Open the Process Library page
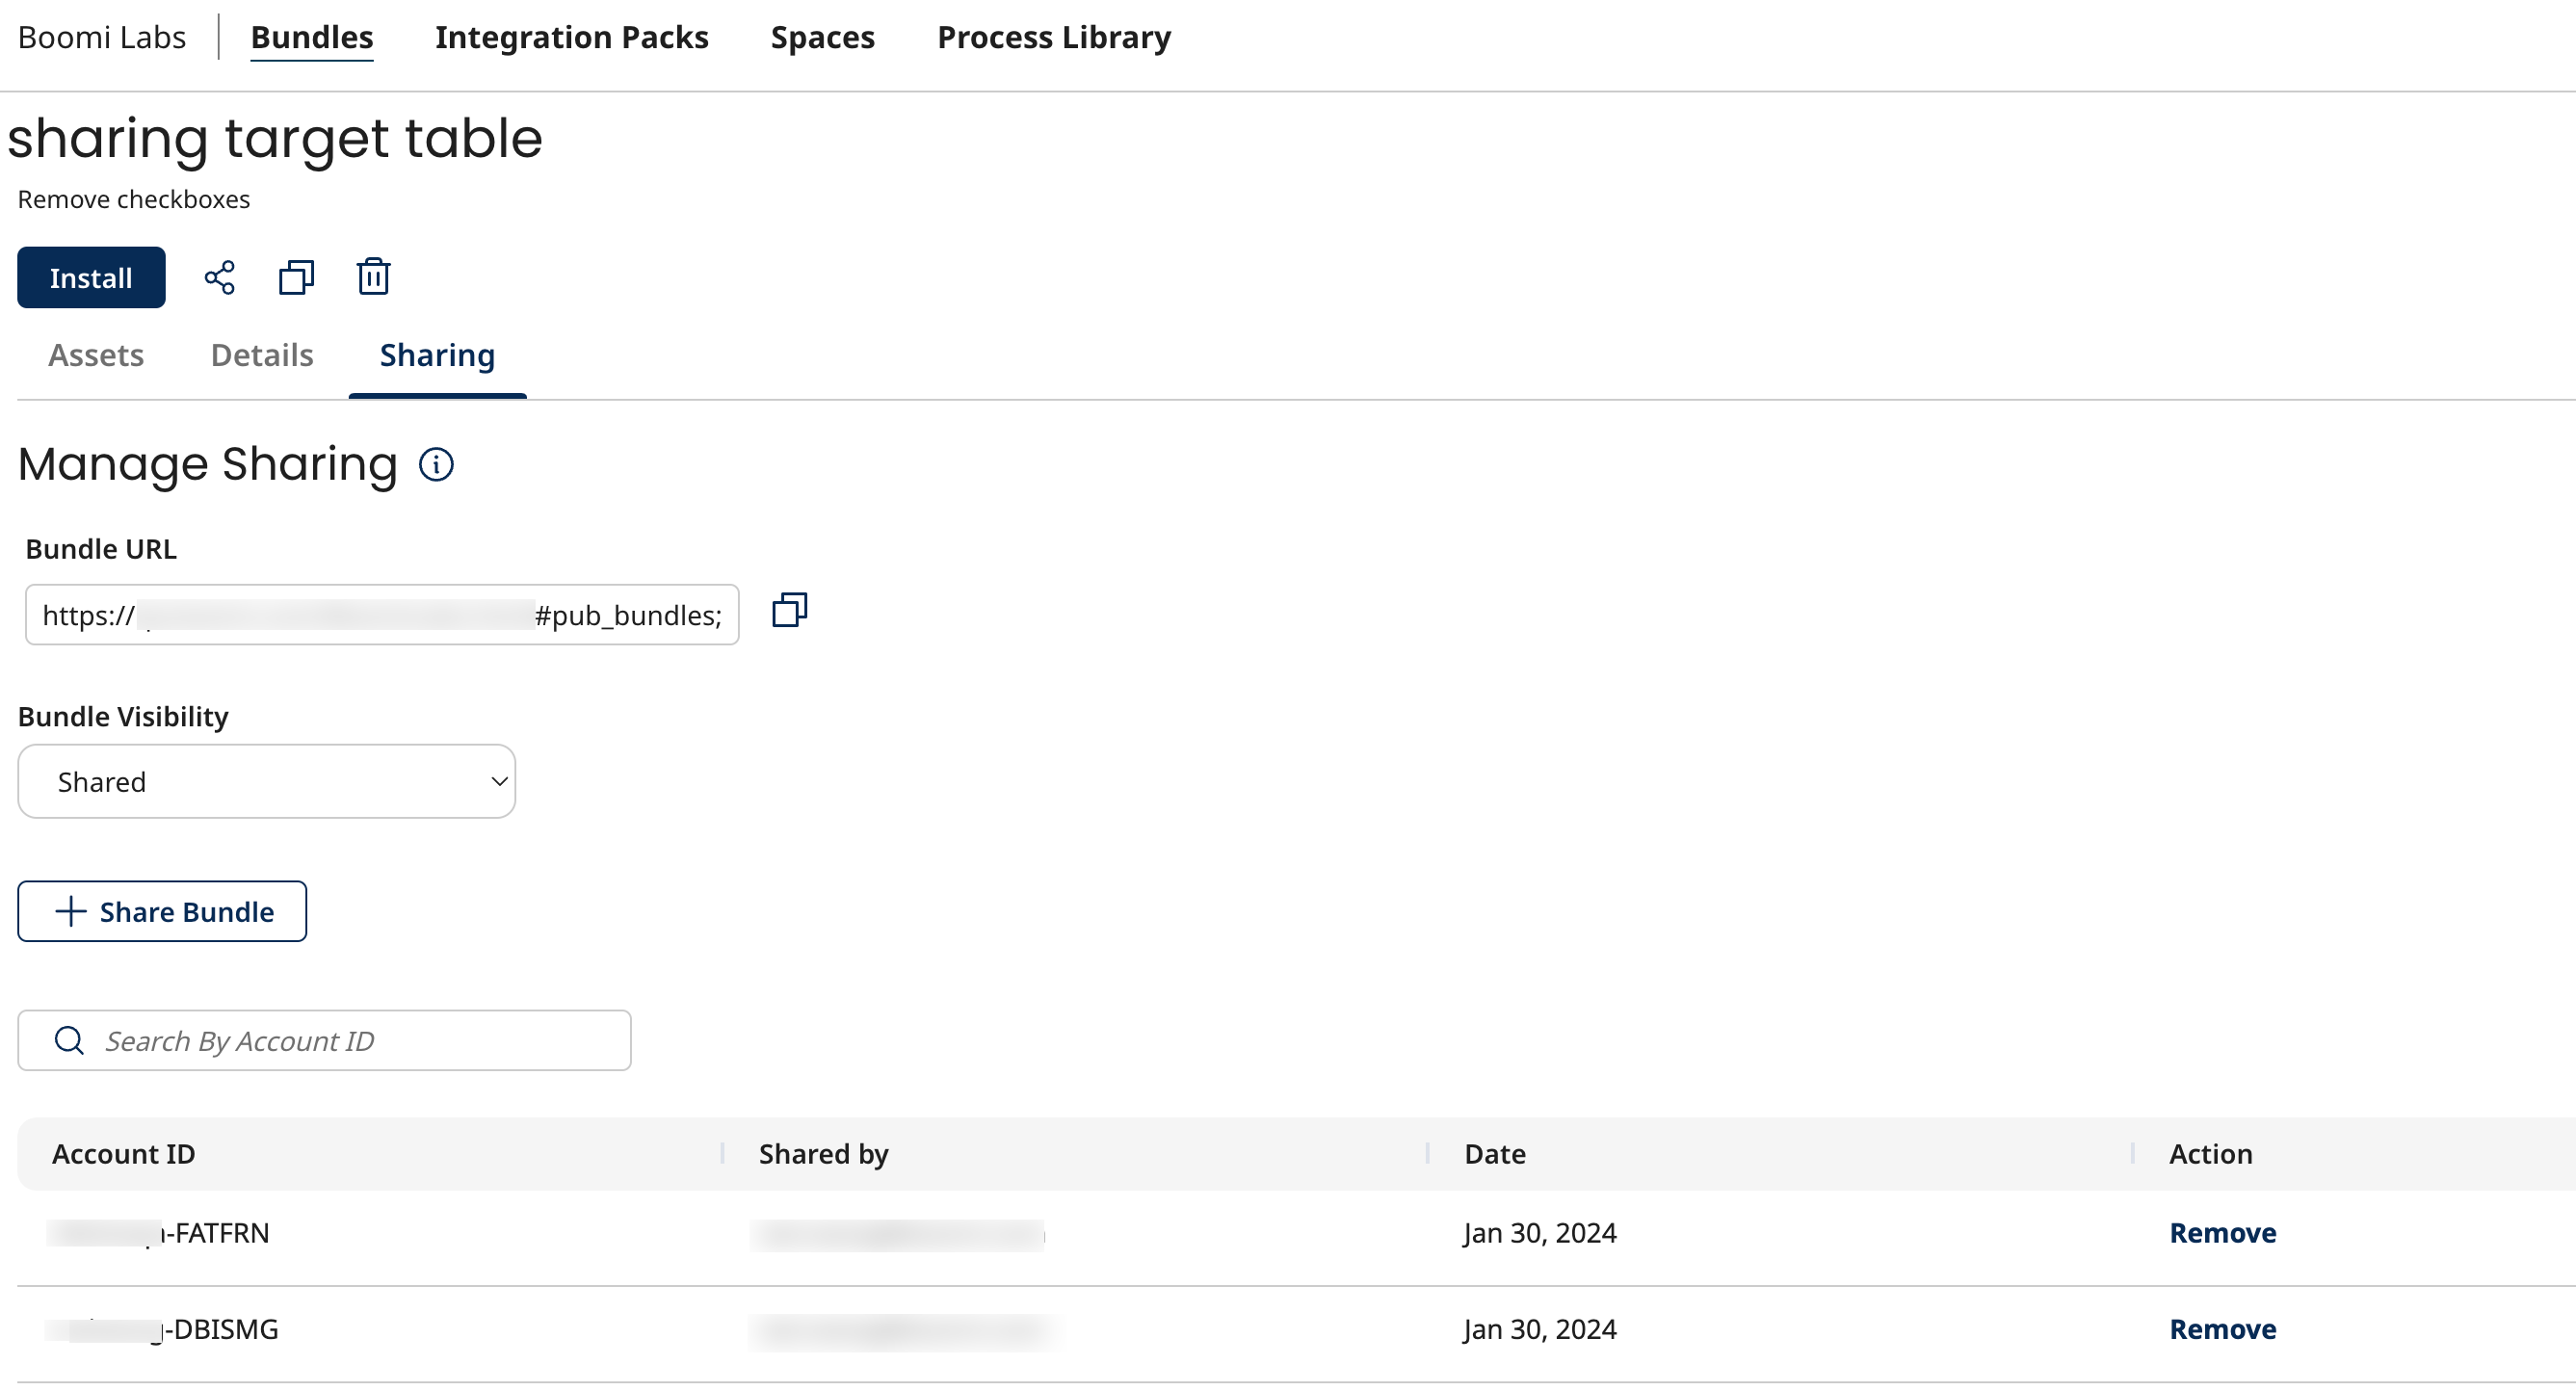 click(1053, 37)
